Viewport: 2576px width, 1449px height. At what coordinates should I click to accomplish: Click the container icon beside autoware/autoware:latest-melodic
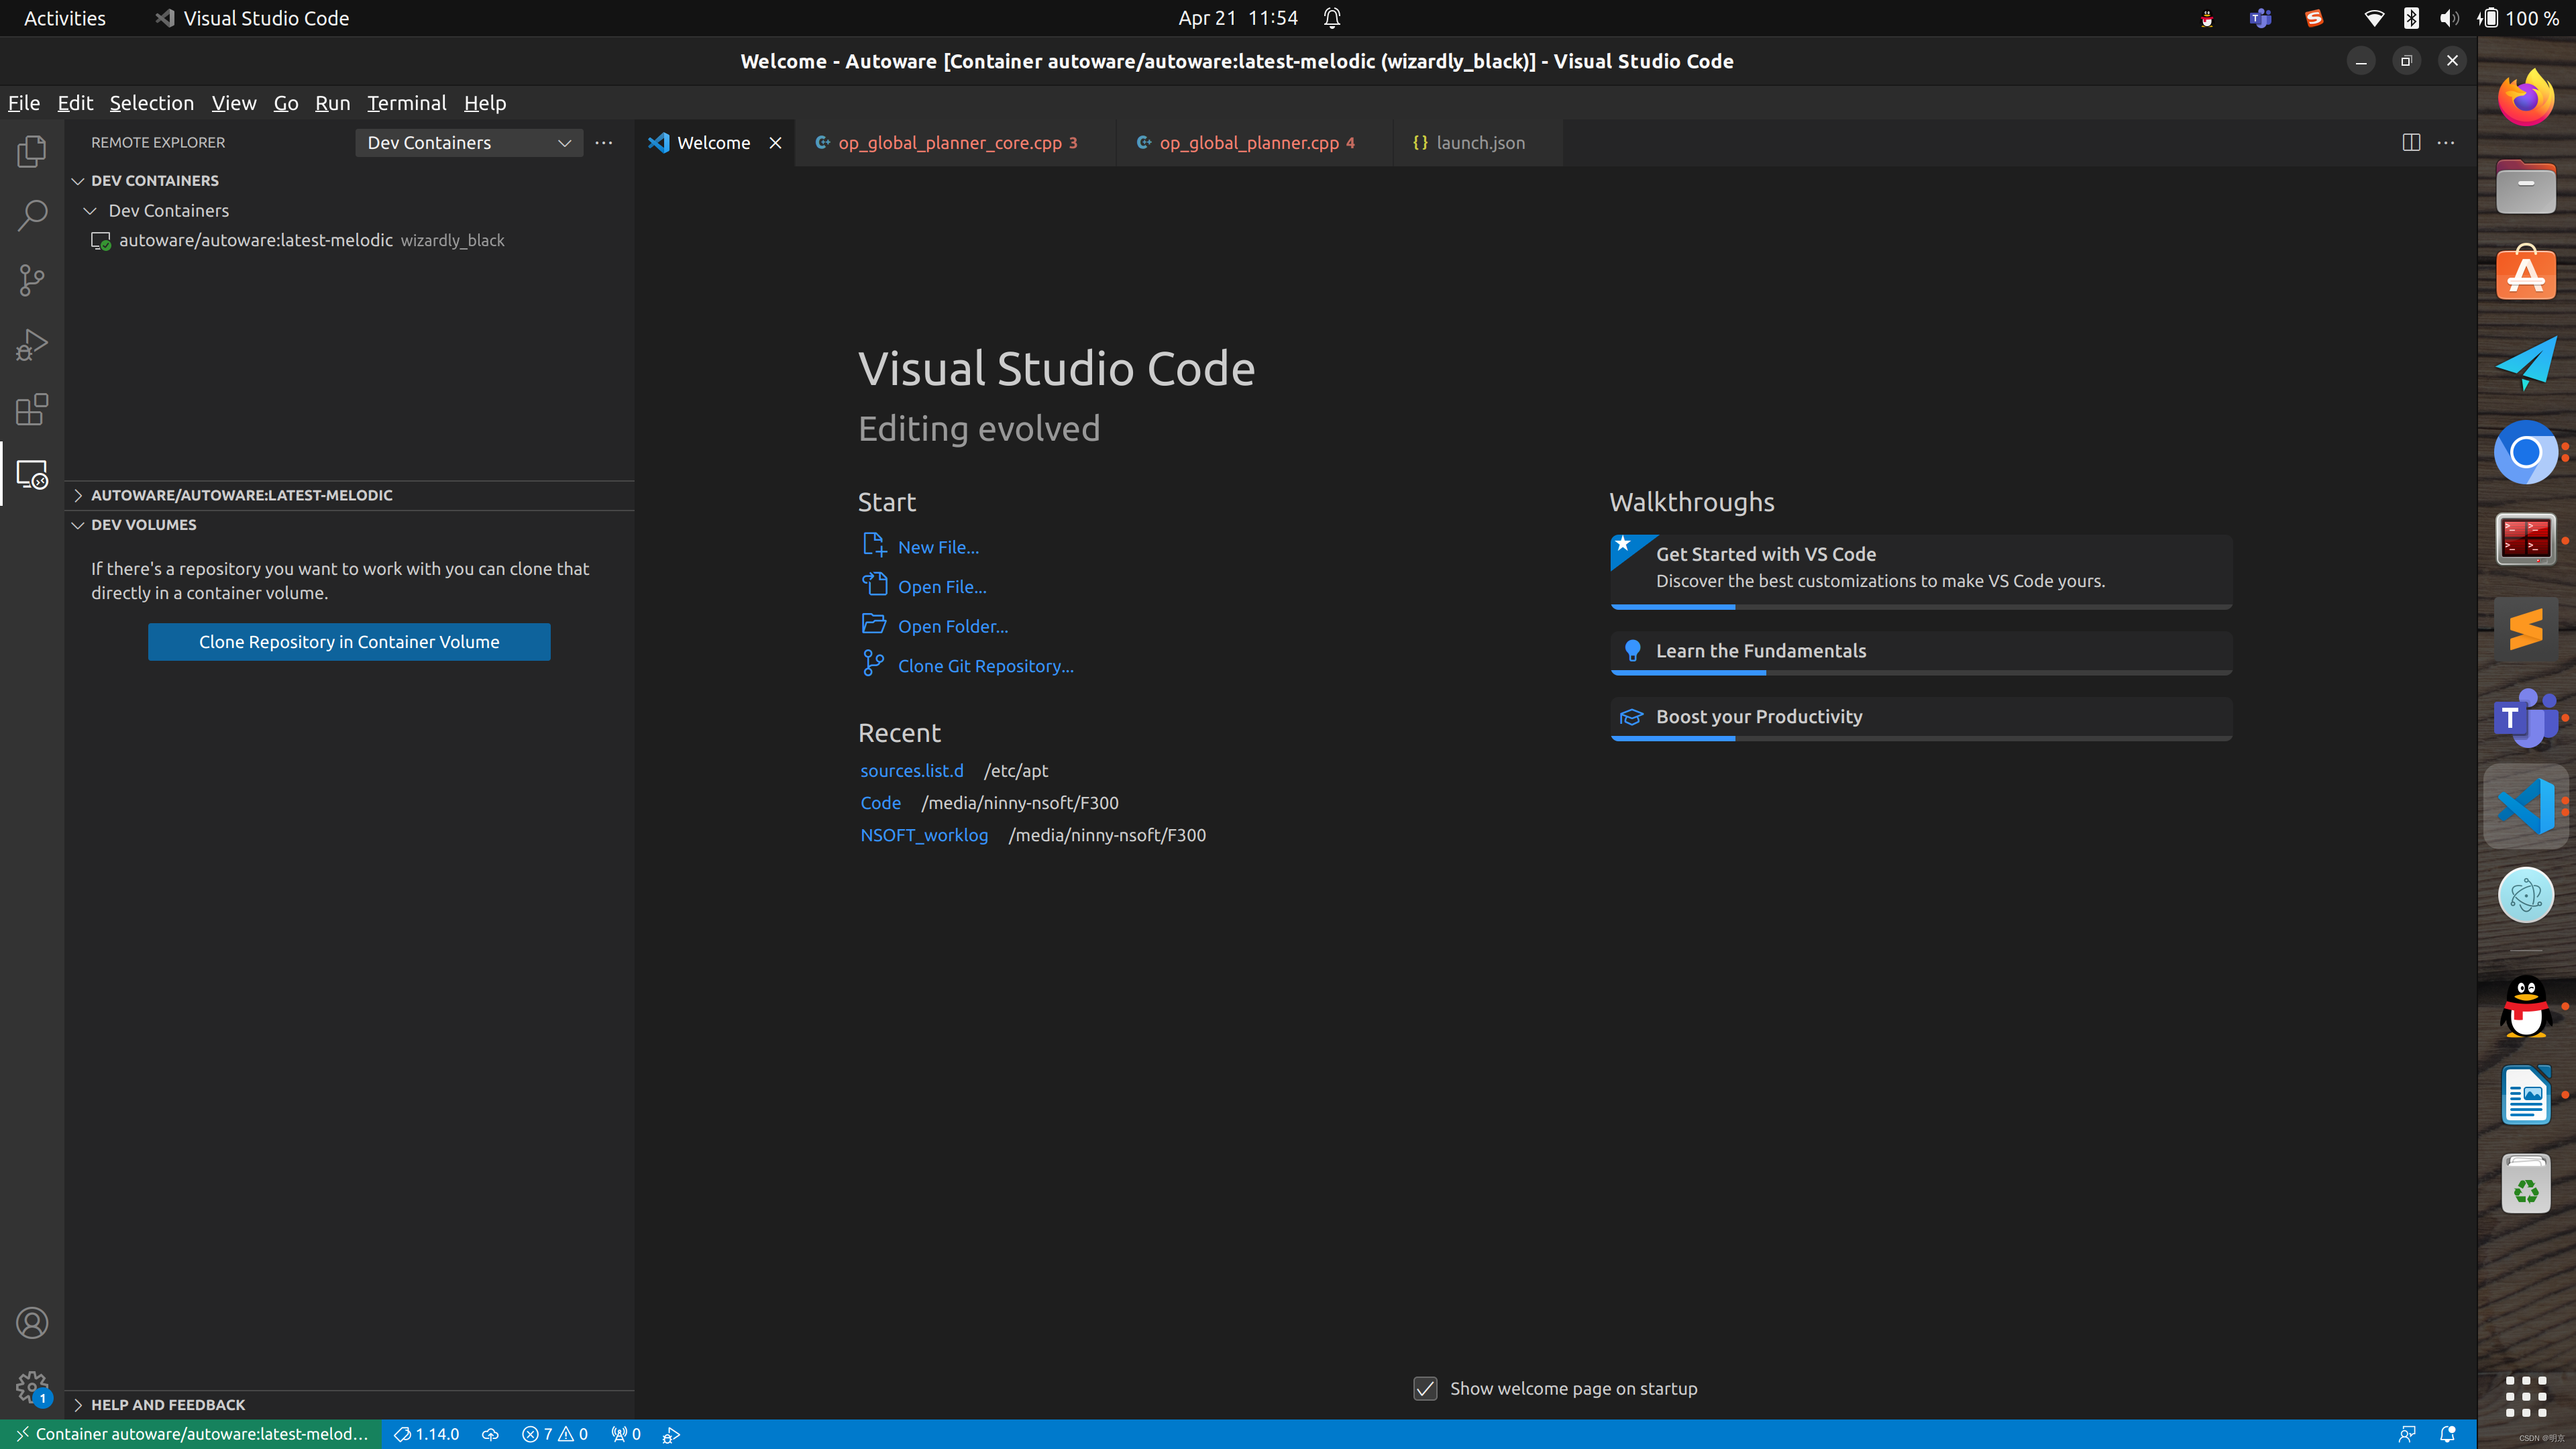(101, 241)
